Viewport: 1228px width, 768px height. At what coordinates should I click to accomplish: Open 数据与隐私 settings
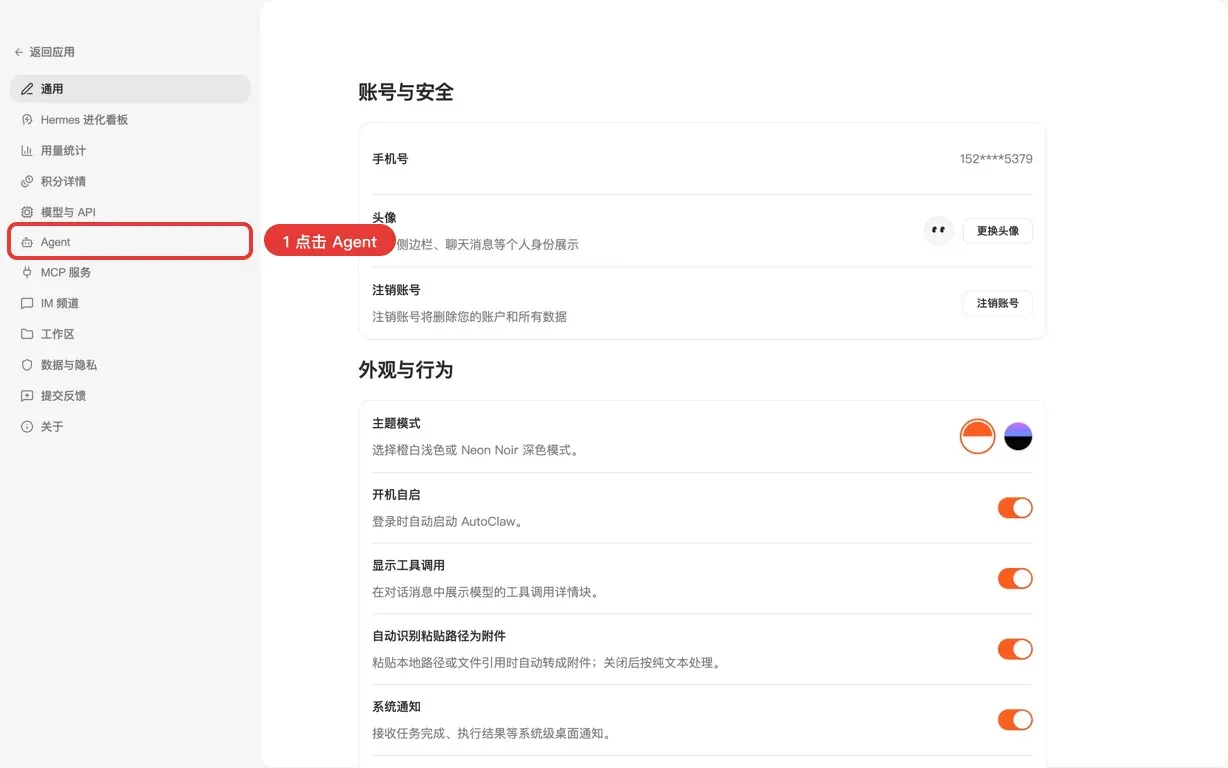pos(130,365)
